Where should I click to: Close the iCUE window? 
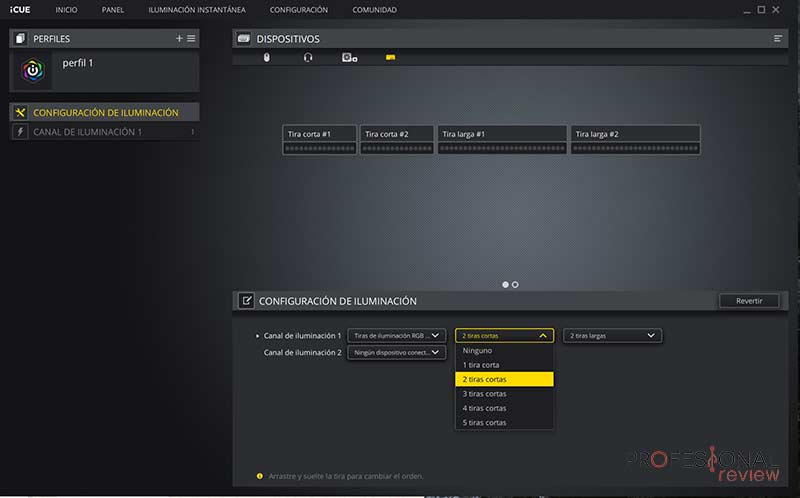coord(776,10)
